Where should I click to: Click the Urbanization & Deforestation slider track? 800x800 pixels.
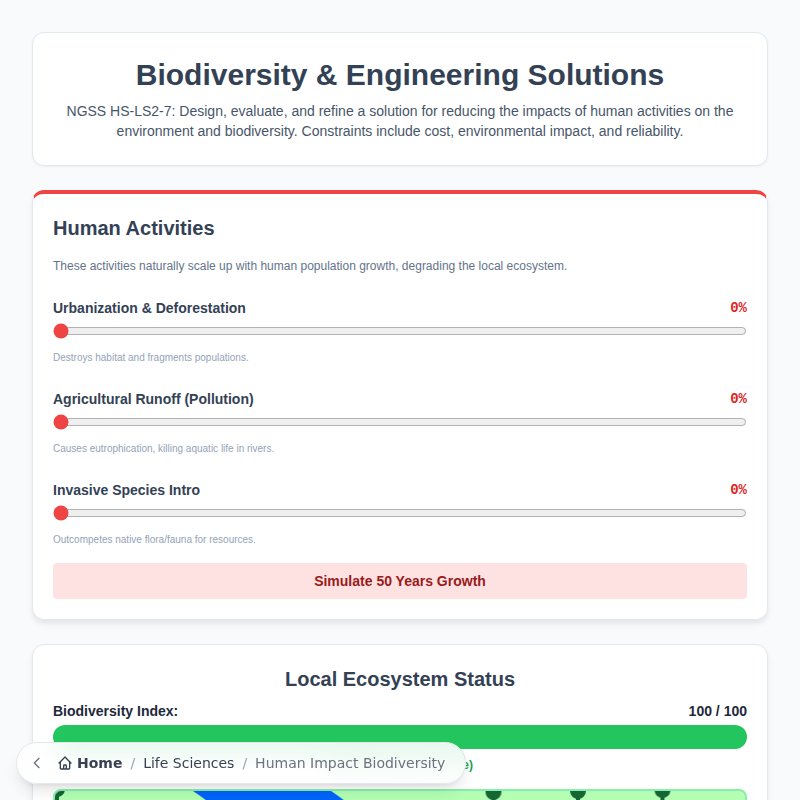tap(400, 330)
